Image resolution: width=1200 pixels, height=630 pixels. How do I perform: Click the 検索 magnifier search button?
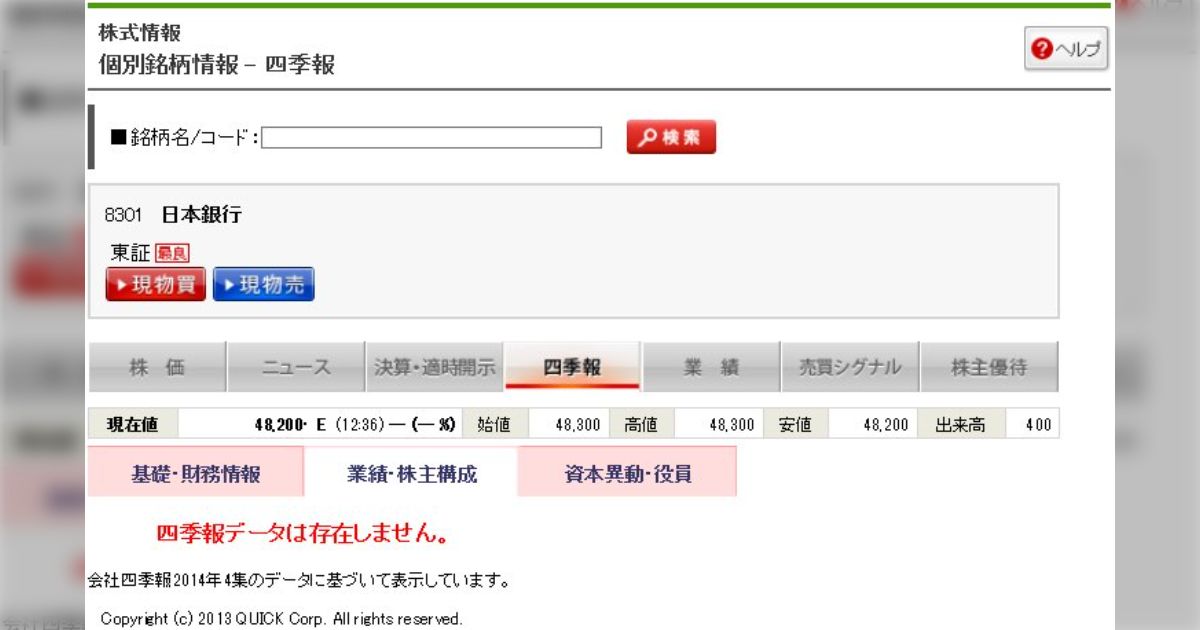point(671,138)
